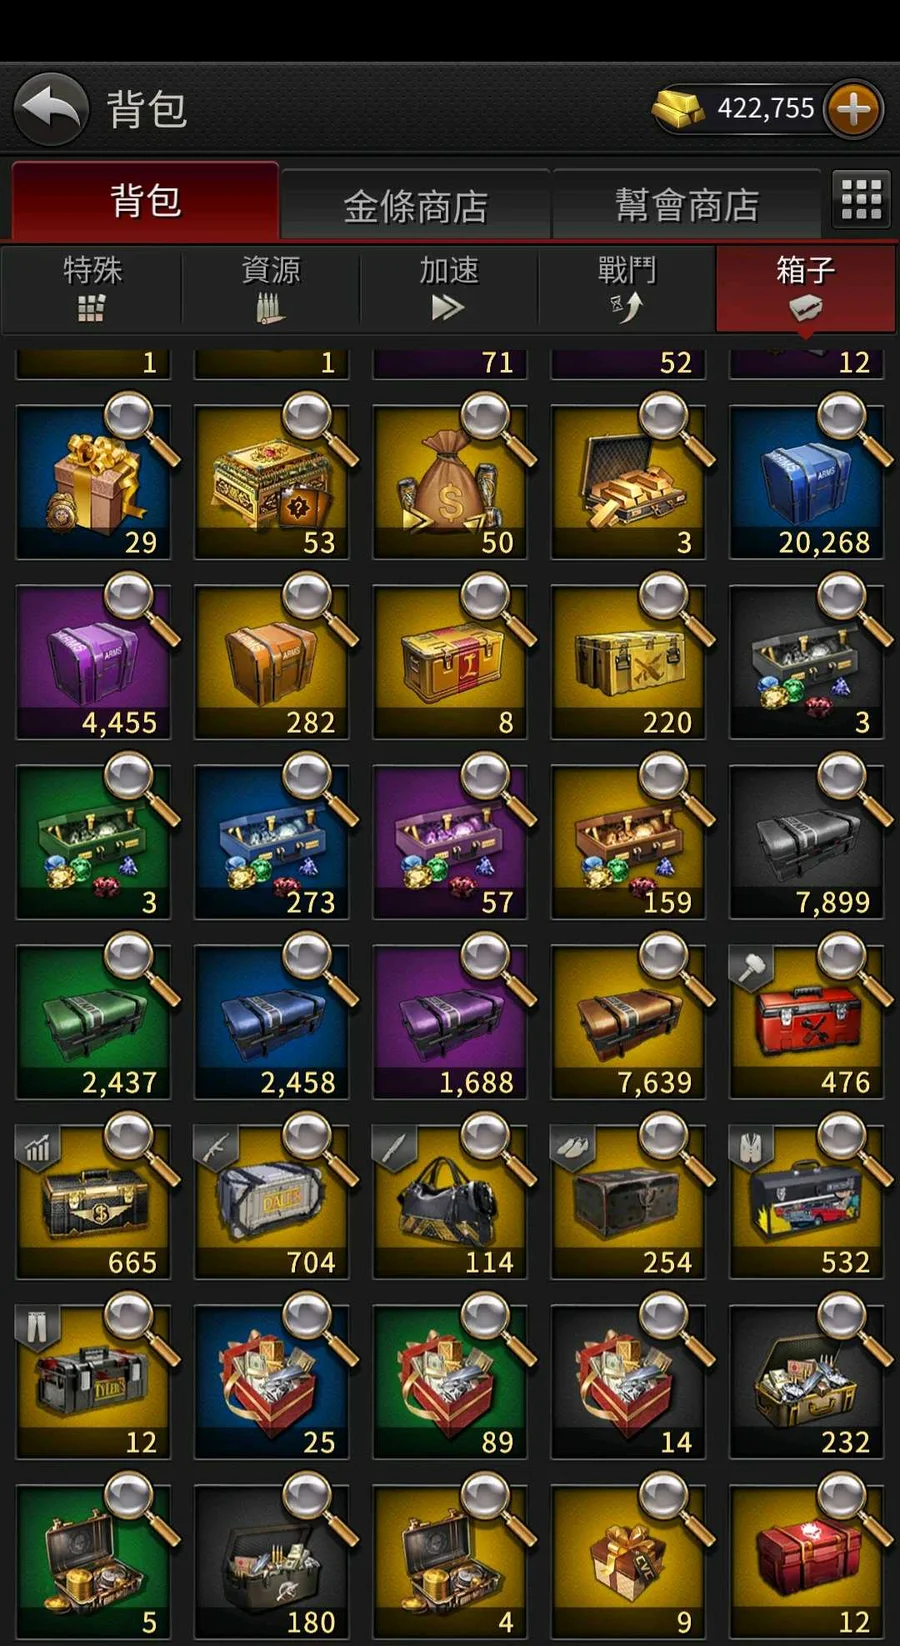The width and height of the screenshot is (900, 1646).
Task: Select the purple arms crate with 4,455
Action: click(93, 661)
